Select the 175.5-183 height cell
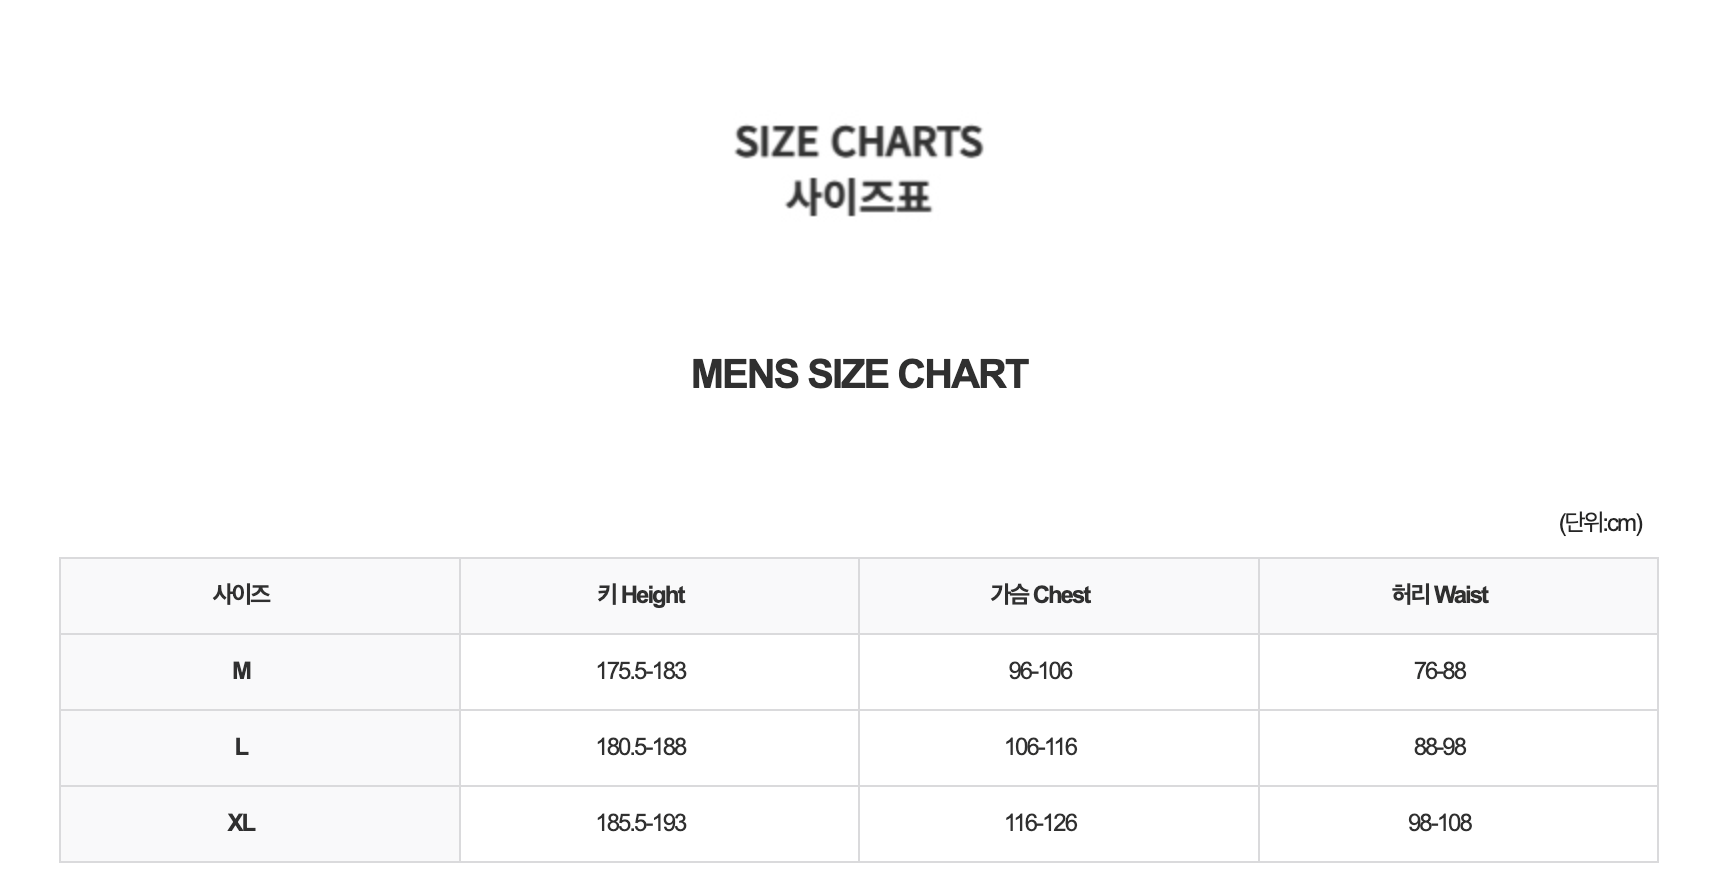1720x880 pixels. 641,671
